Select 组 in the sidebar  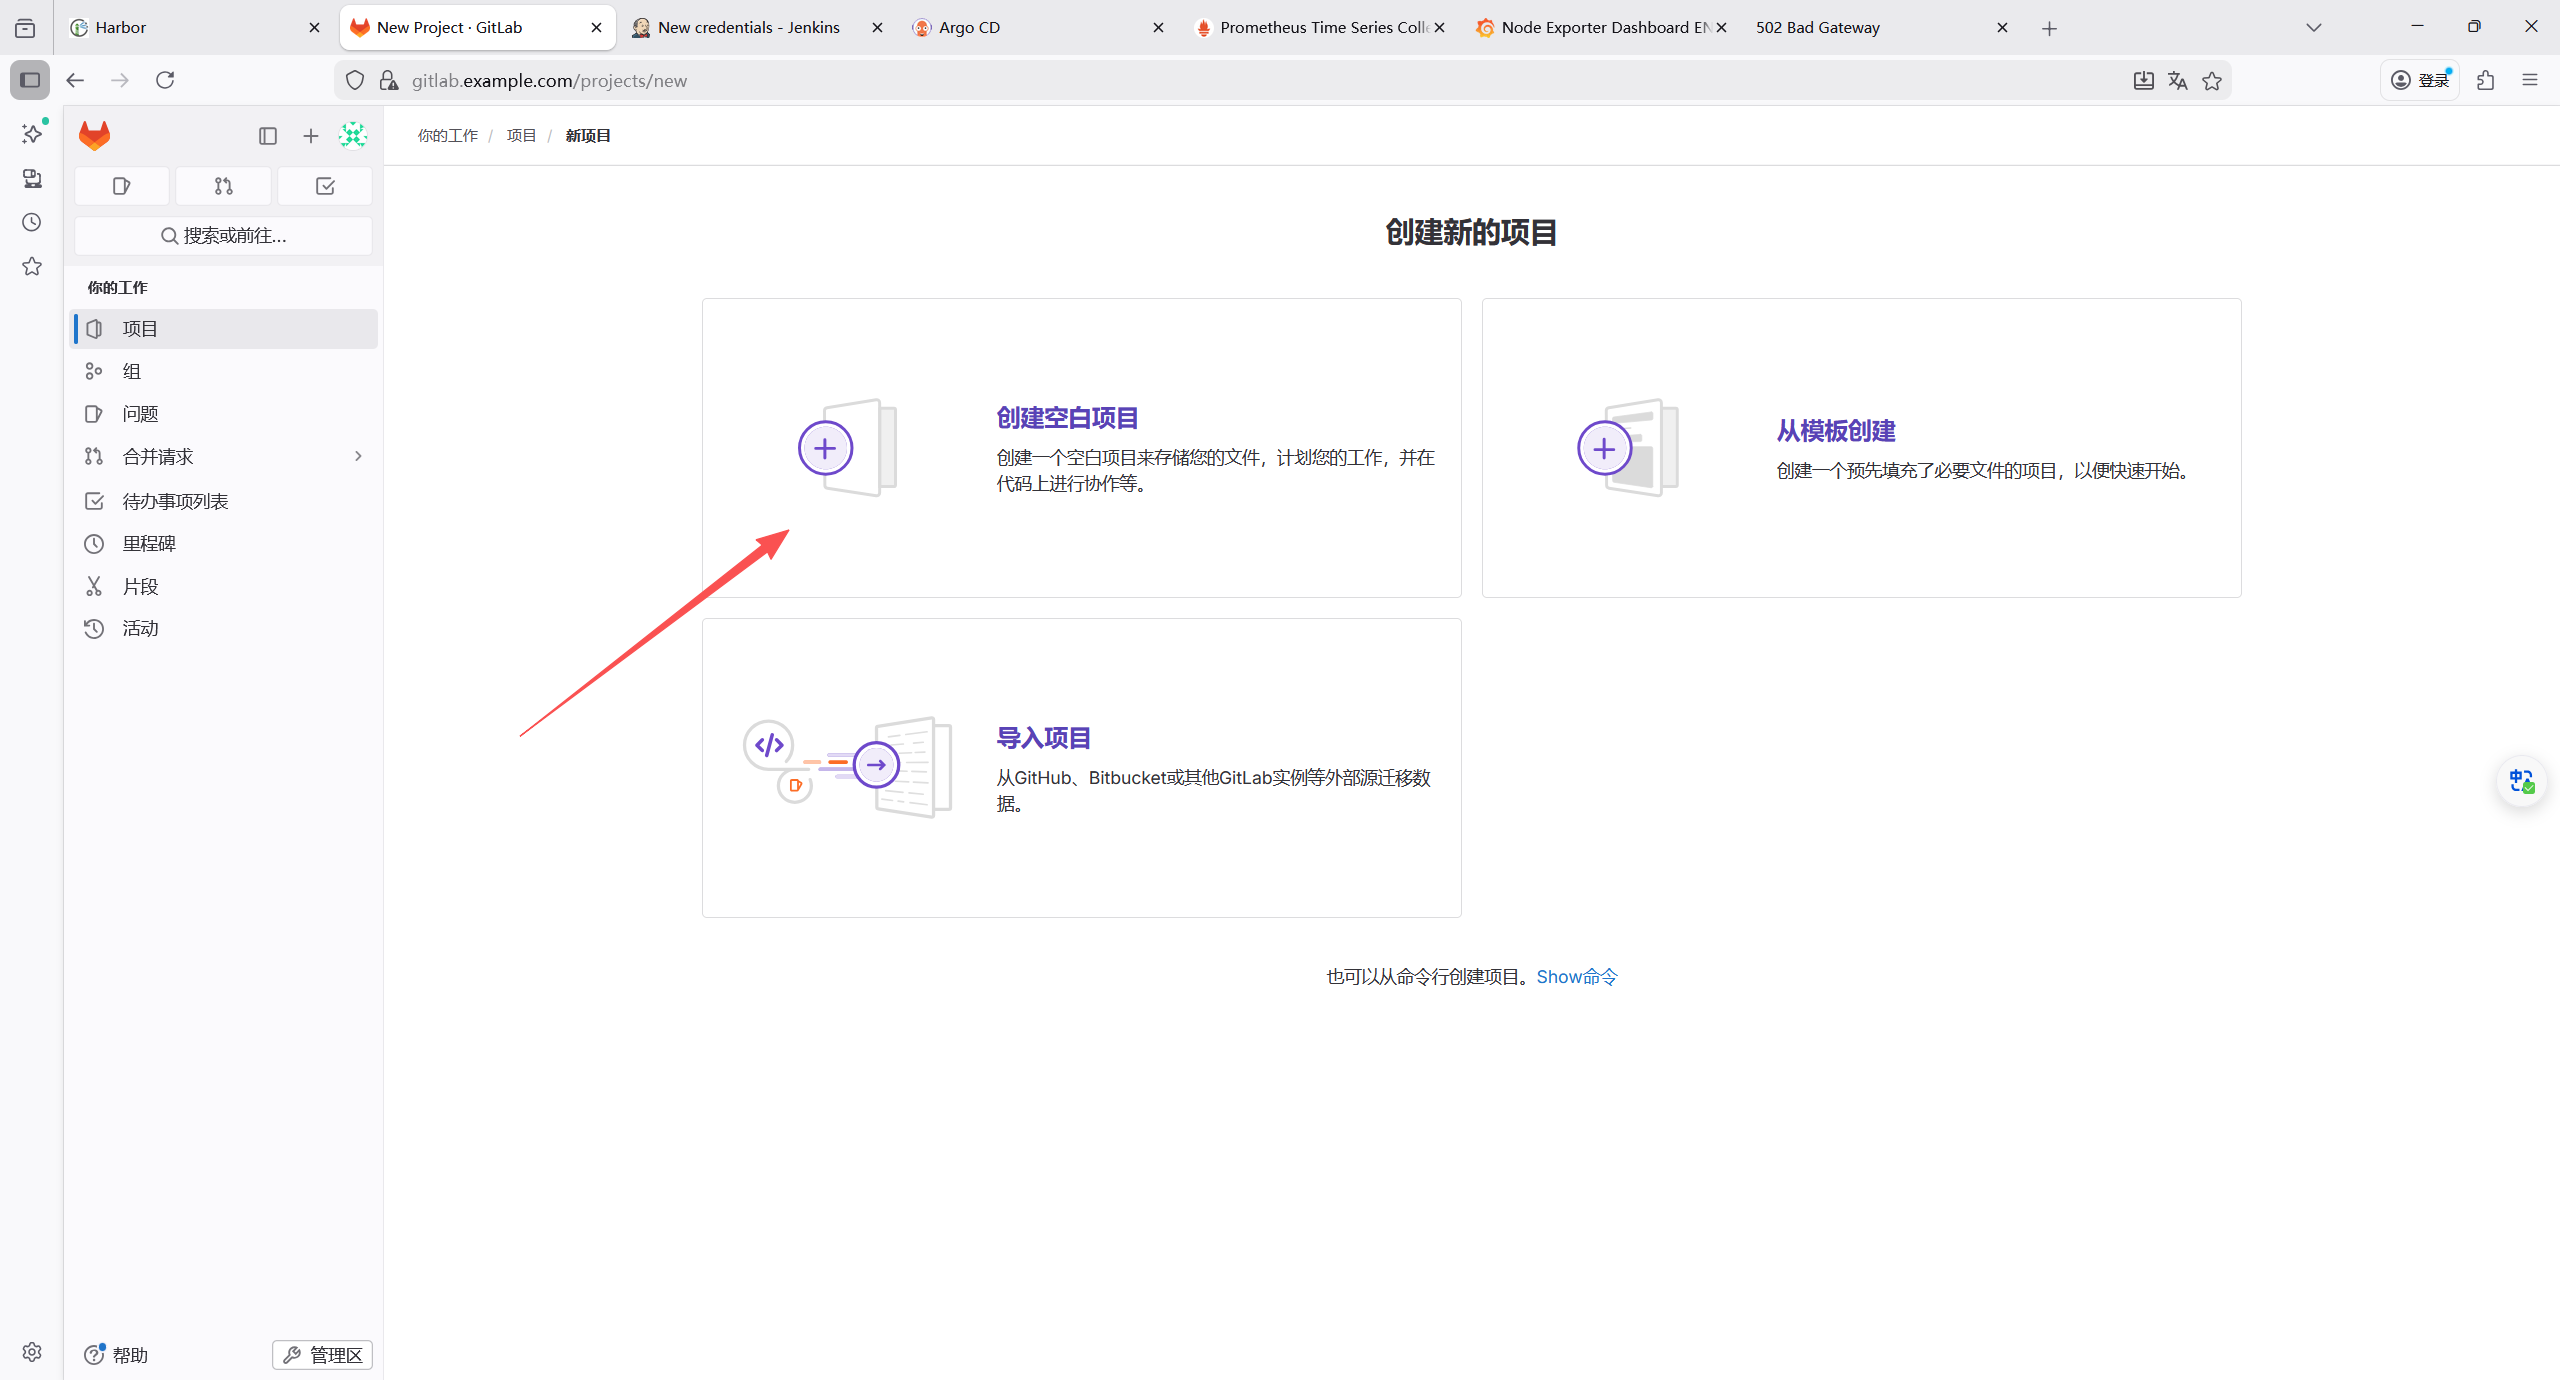coord(132,372)
